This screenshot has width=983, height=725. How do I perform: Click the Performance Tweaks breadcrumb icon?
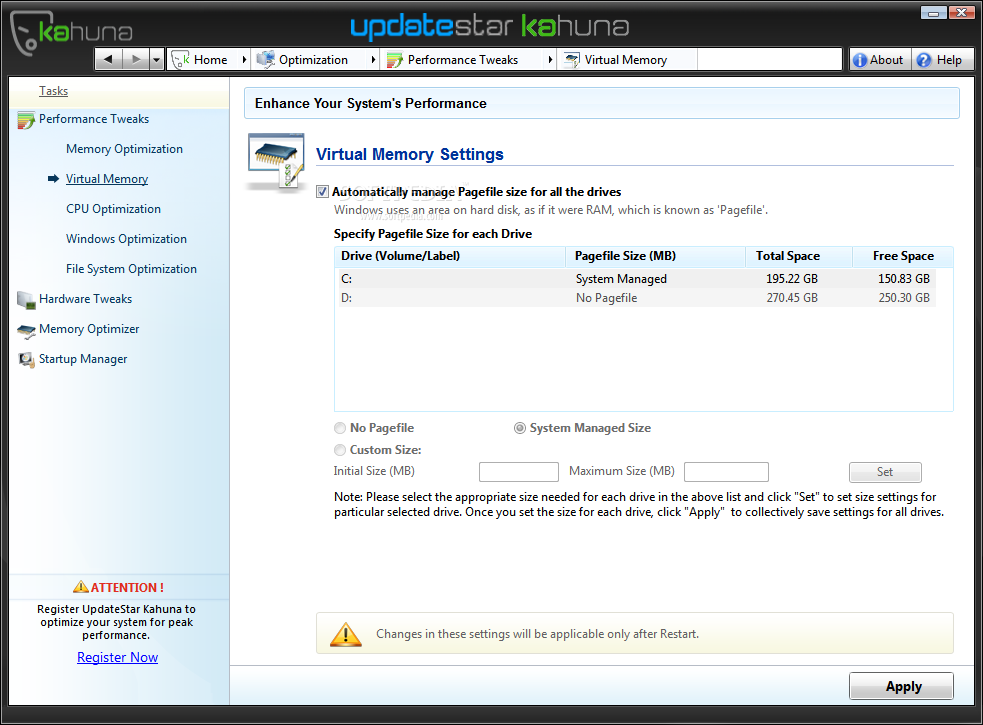pos(395,60)
